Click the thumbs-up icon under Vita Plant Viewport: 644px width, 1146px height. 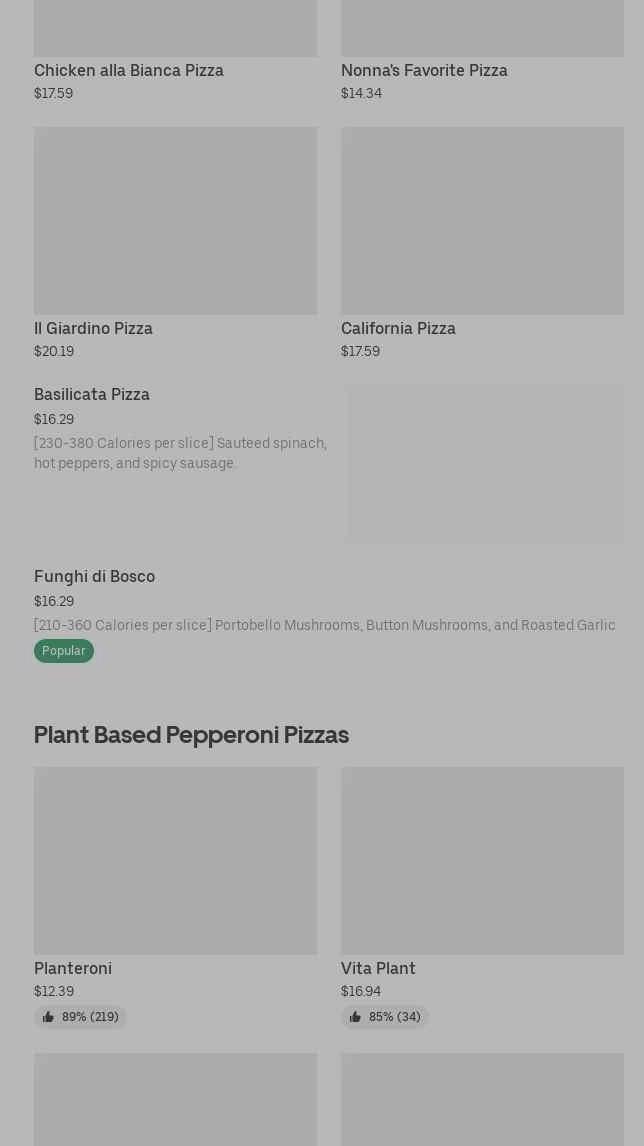tap(355, 1017)
